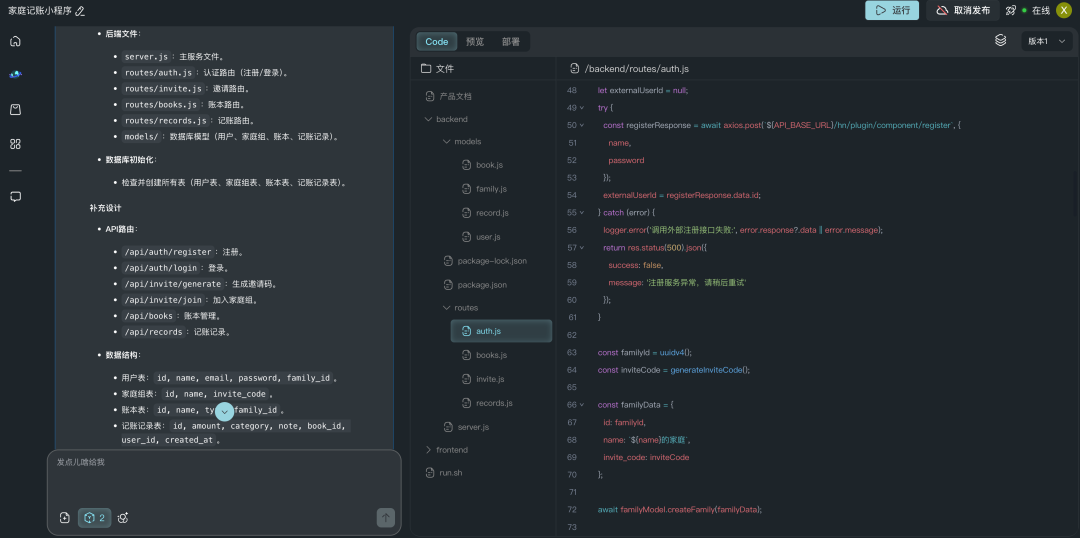Switch to the 预览 tab

coord(475,41)
